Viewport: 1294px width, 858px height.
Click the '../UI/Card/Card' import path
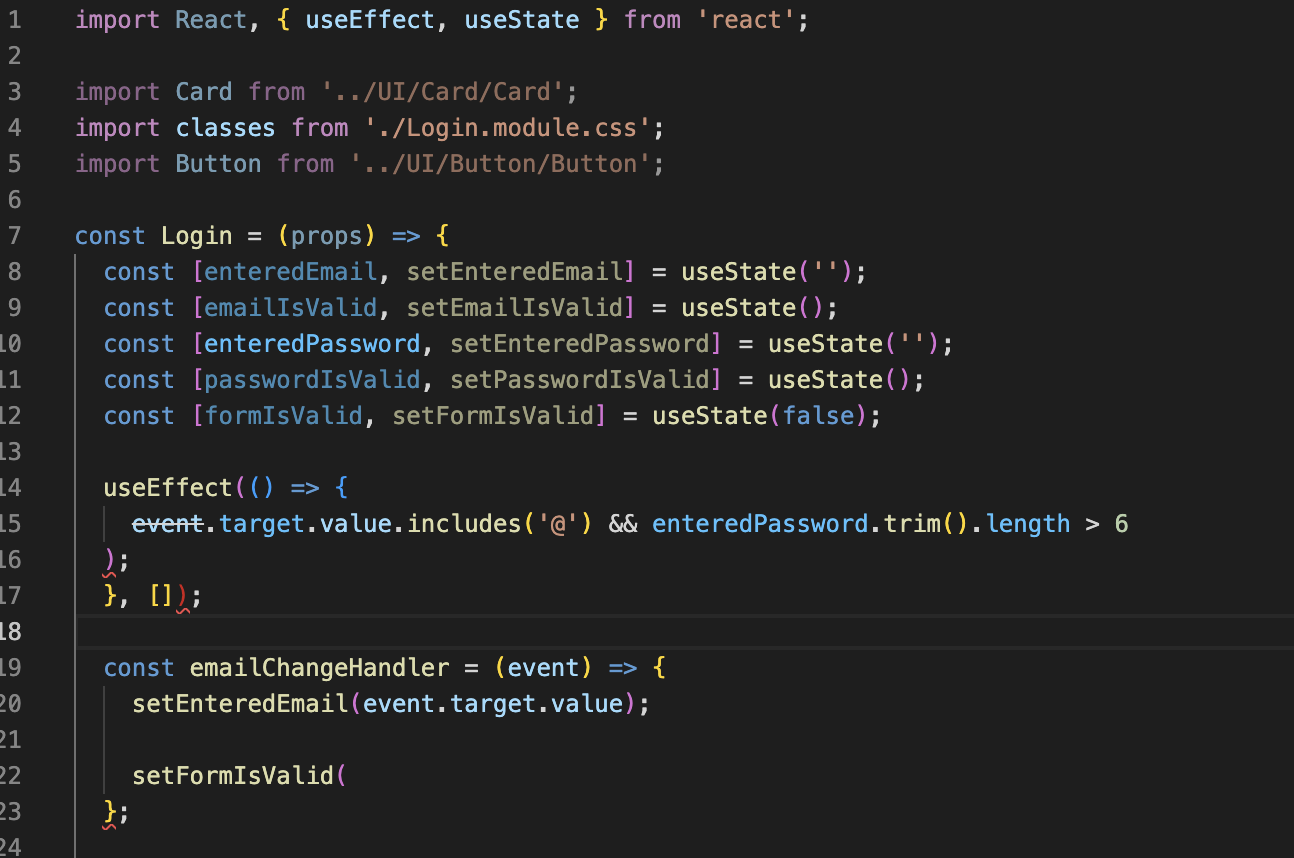click(442, 92)
